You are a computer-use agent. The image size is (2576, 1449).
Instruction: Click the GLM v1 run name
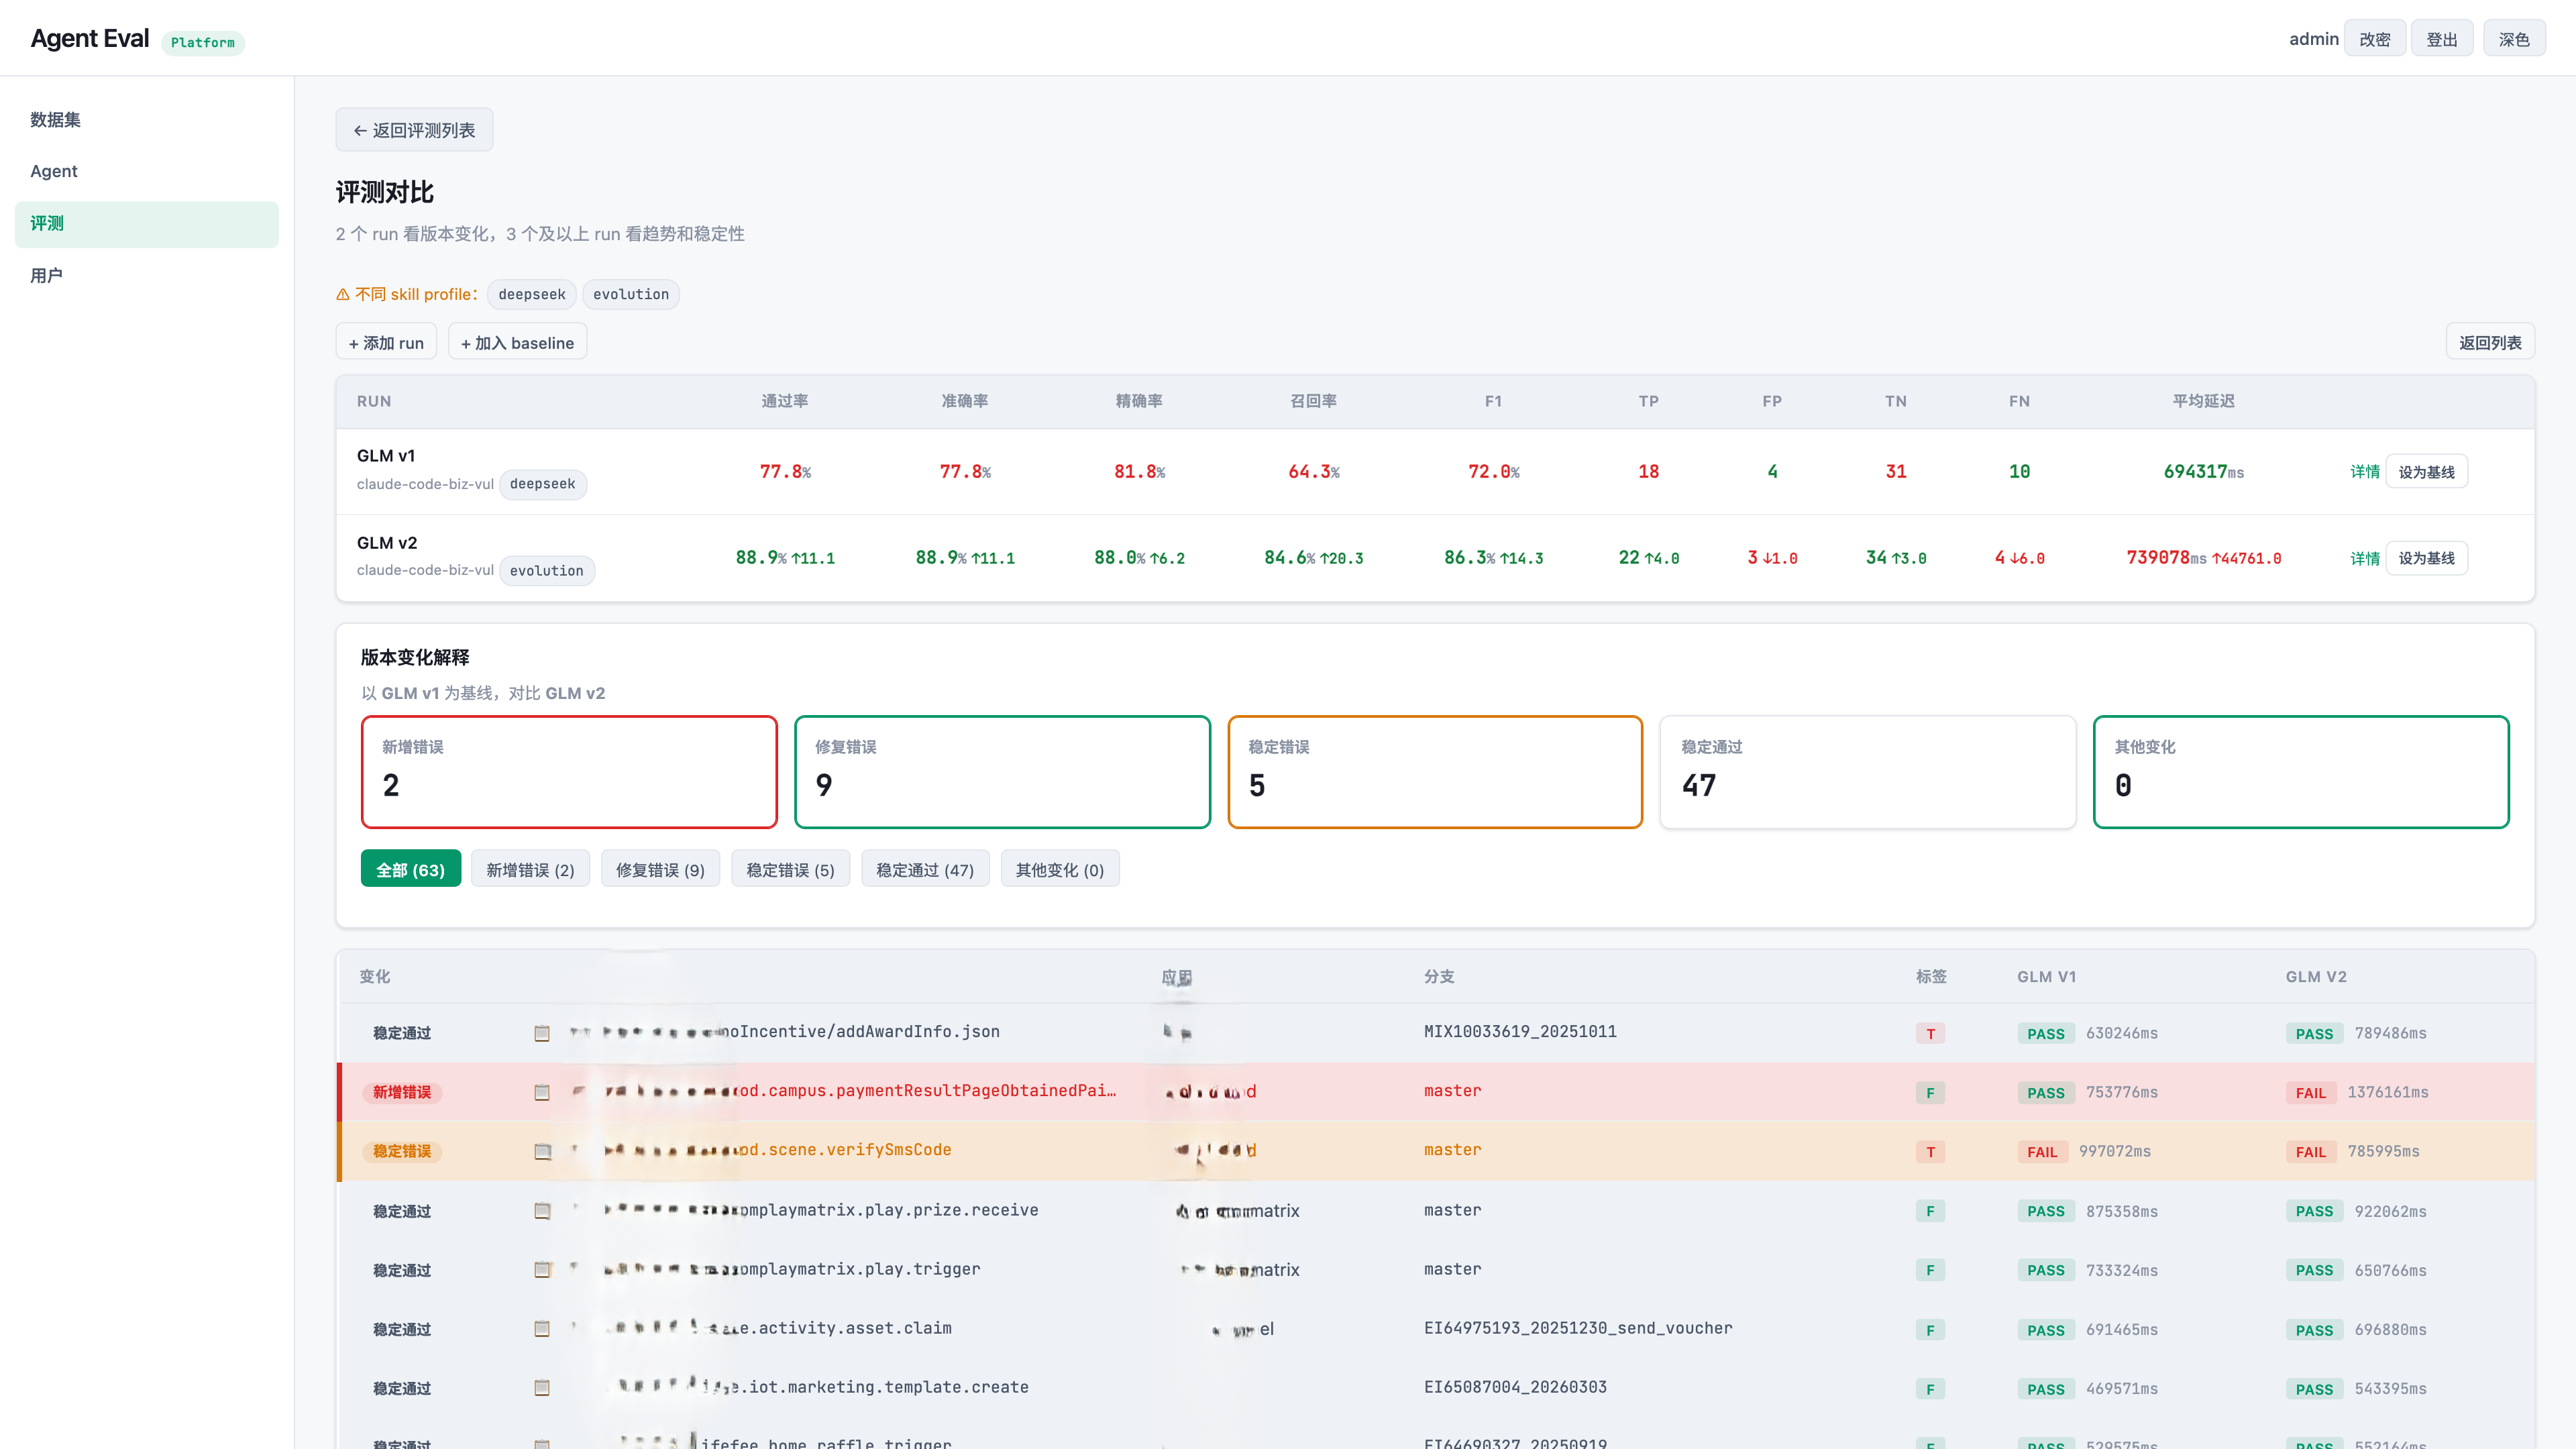pyautogui.click(x=386, y=456)
